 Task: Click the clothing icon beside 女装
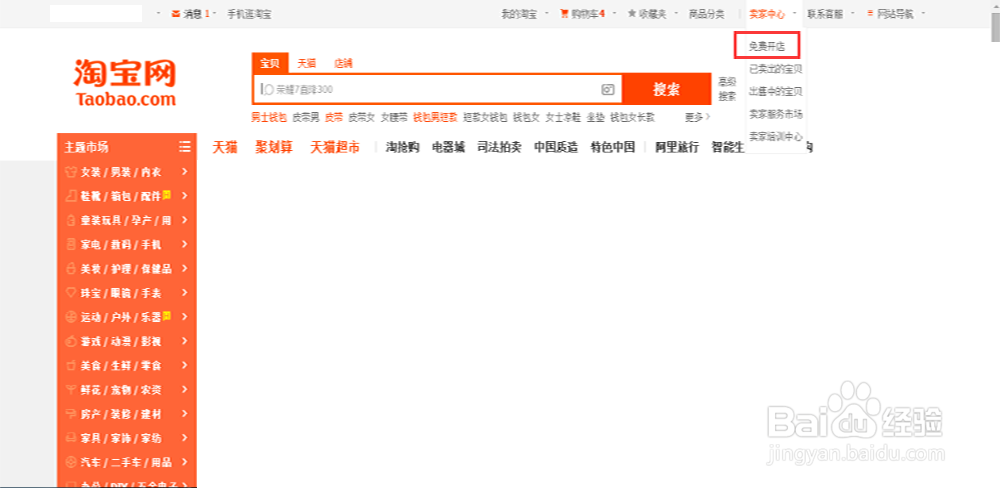[71, 172]
